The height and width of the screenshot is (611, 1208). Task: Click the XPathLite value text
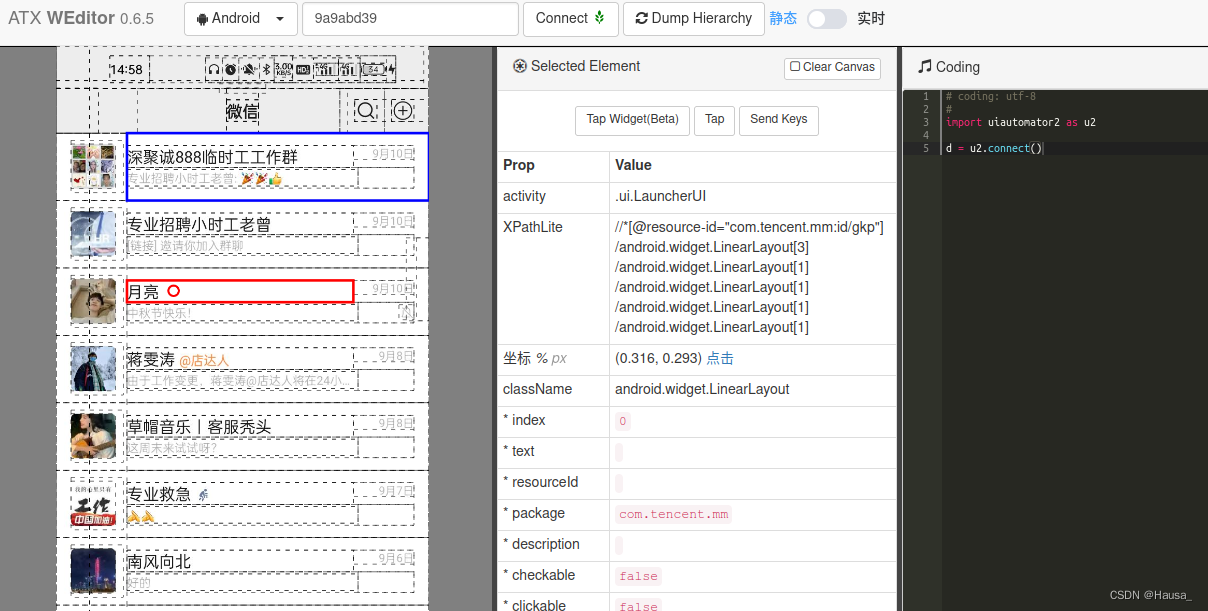(x=749, y=277)
